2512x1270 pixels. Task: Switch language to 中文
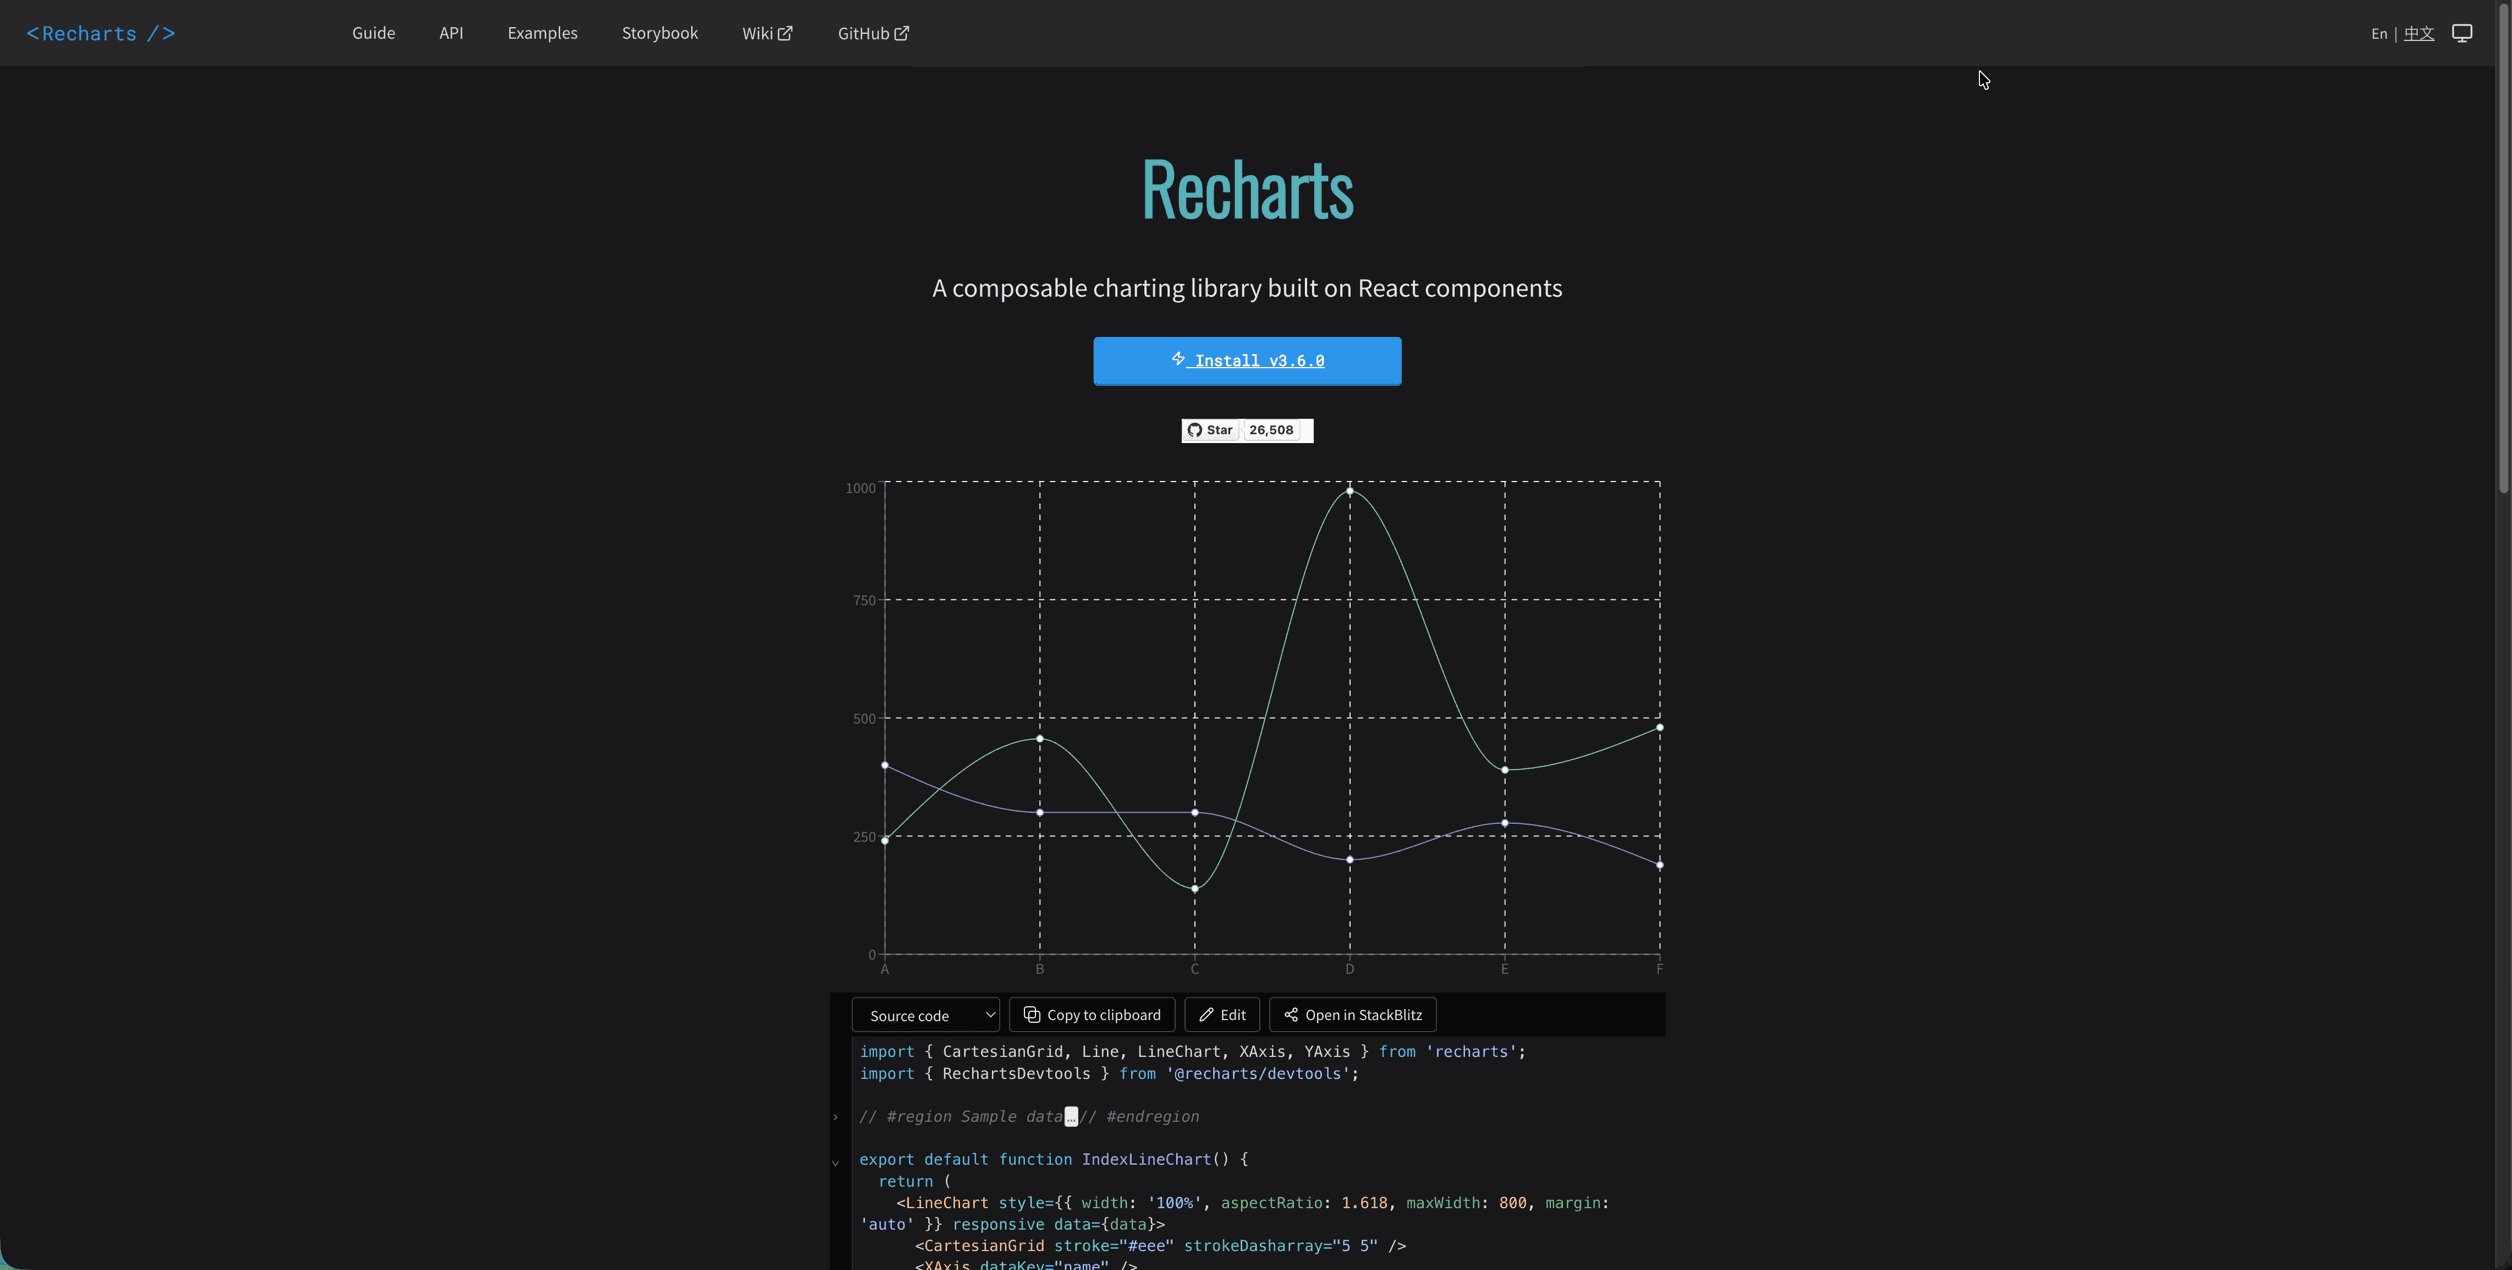pyautogui.click(x=2418, y=33)
